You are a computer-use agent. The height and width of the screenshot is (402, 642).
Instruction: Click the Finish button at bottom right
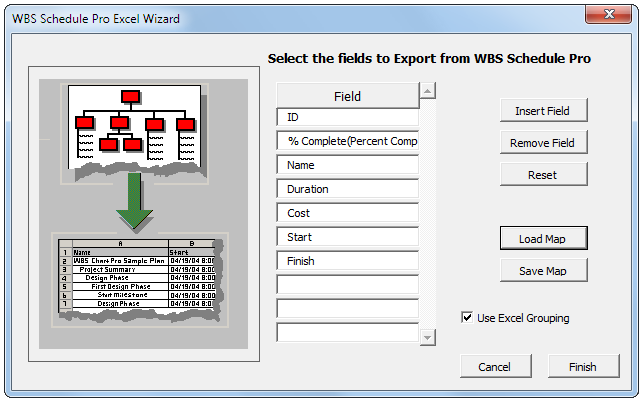click(x=583, y=366)
